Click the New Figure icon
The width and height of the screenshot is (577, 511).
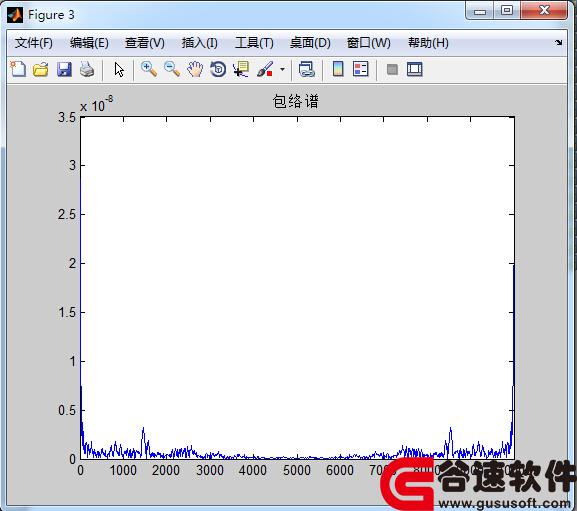(18, 69)
